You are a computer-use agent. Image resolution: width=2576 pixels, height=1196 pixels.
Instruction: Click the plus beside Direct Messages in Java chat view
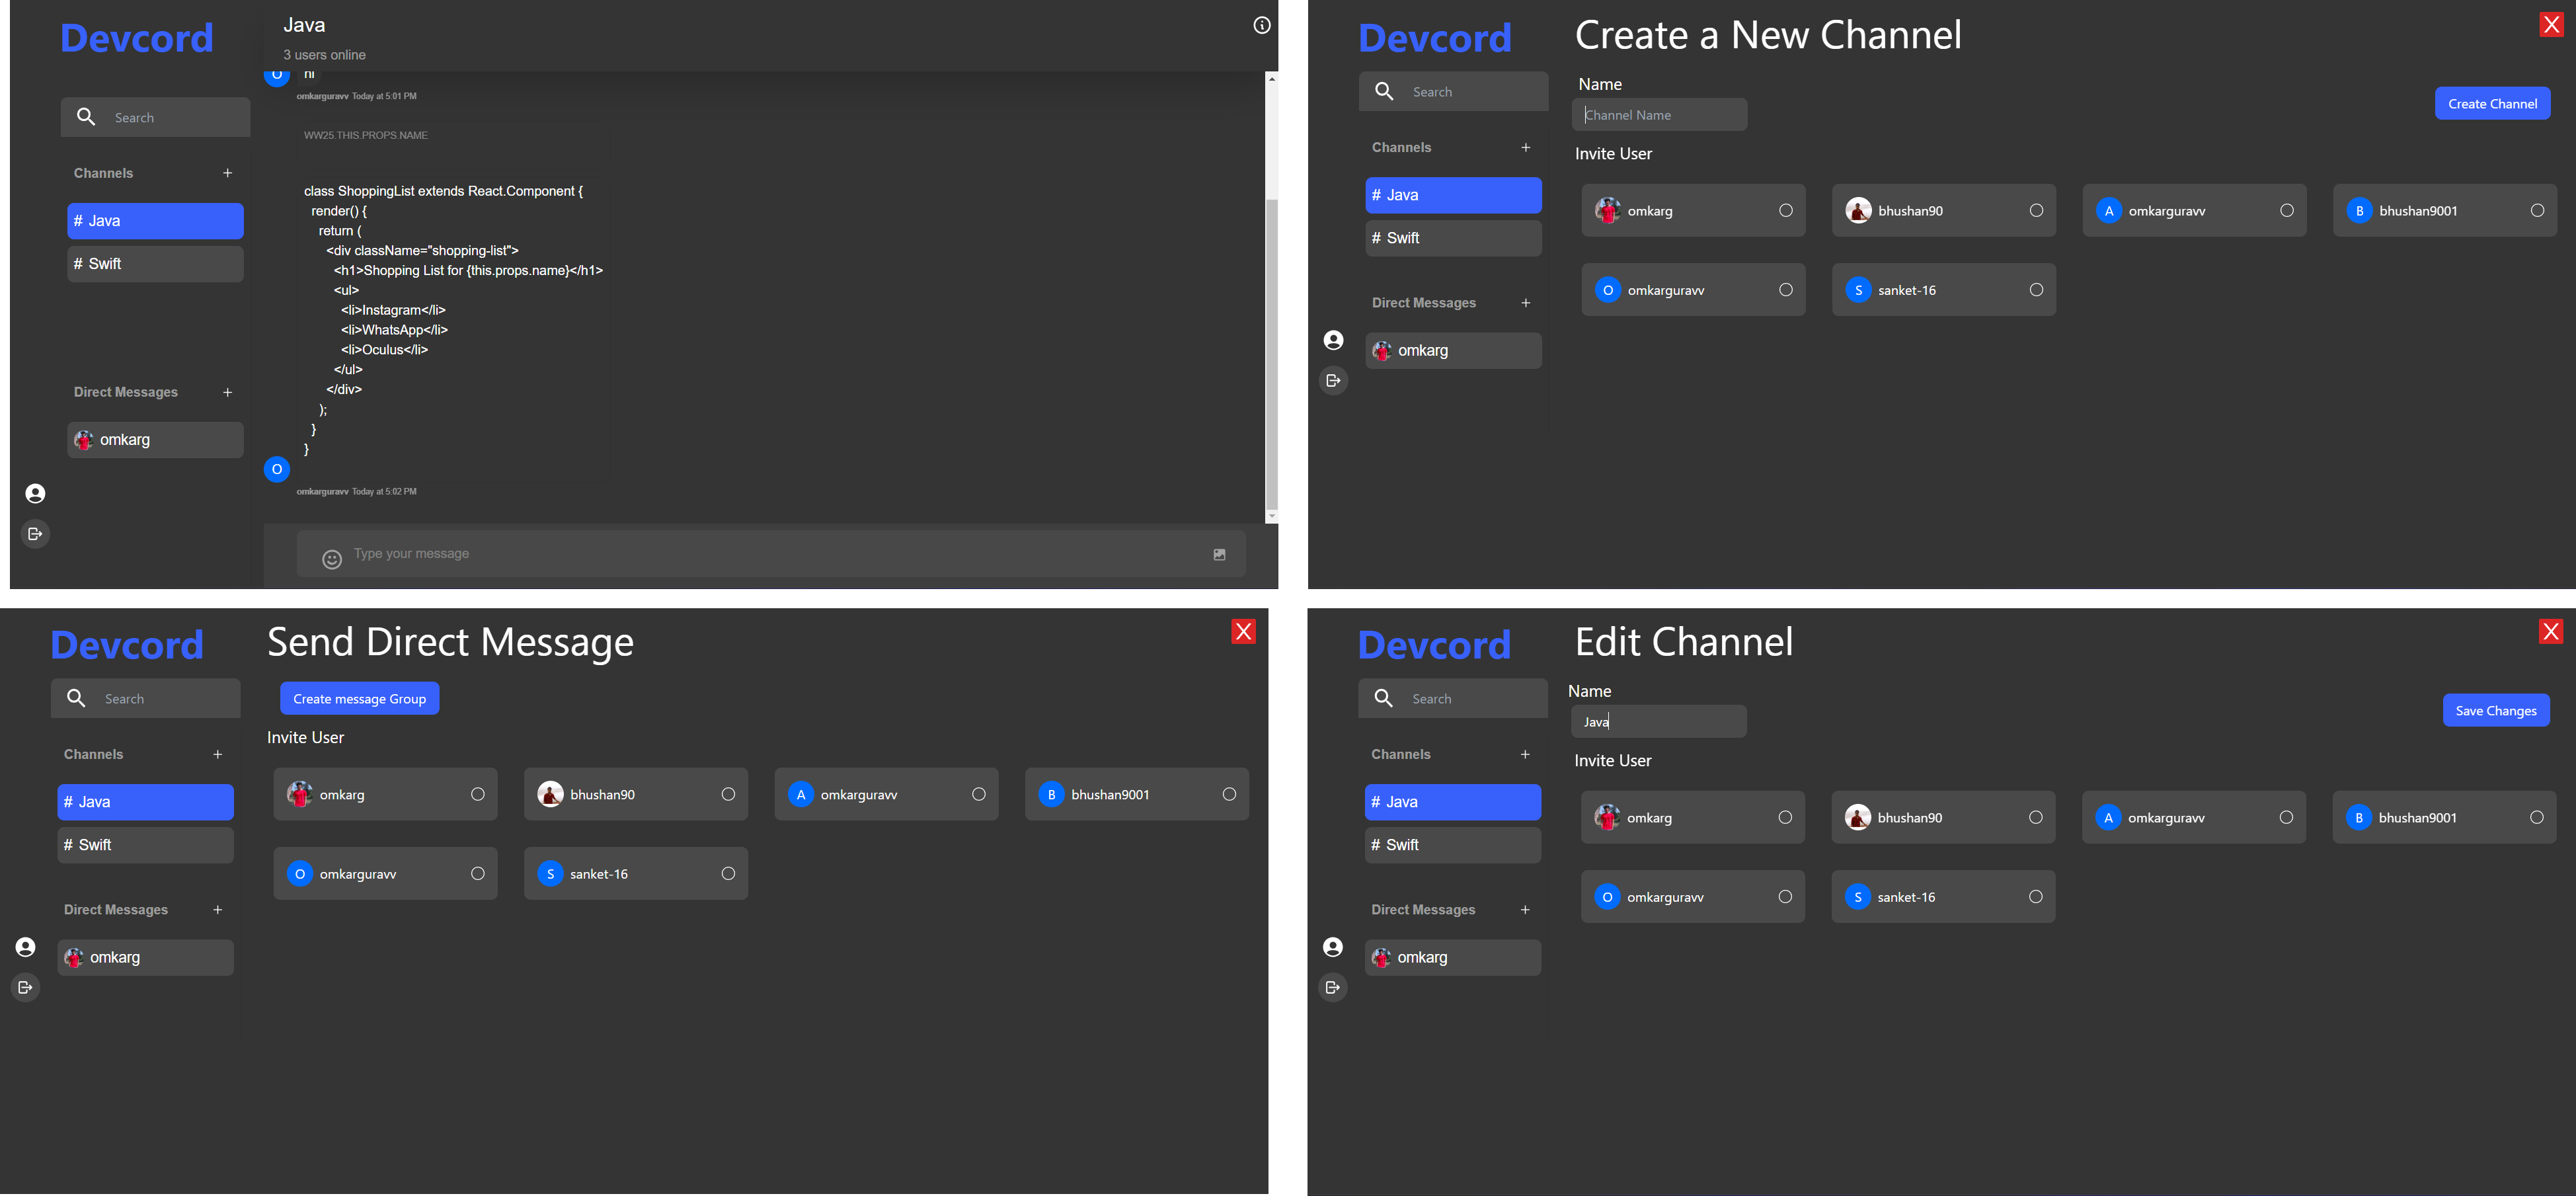228,393
